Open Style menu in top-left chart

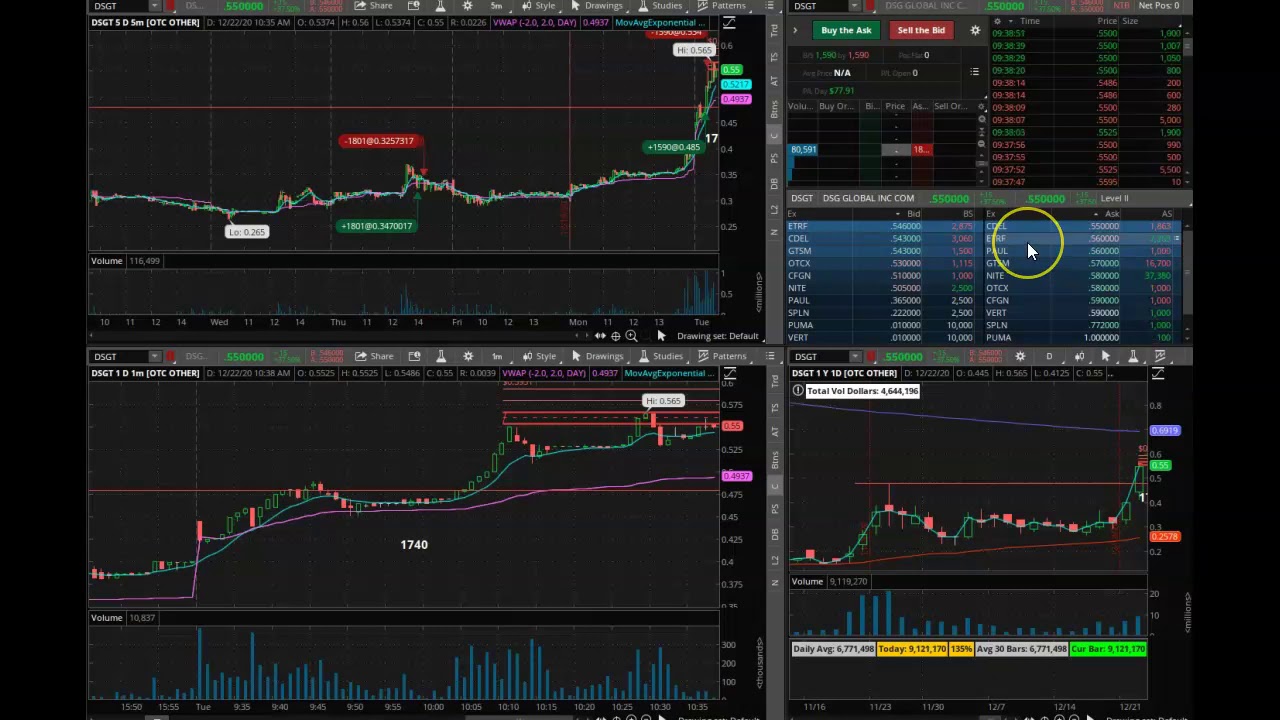[540, 6]
